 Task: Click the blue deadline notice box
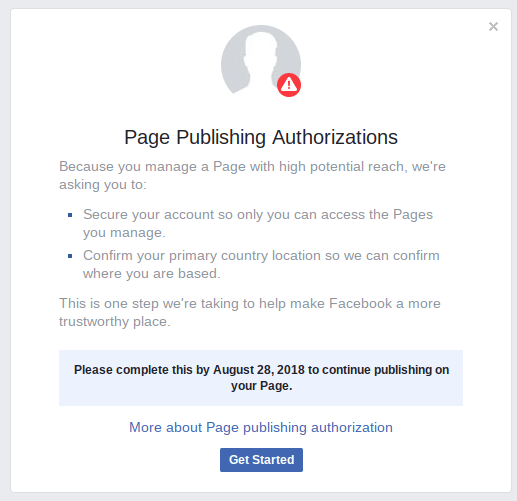click(261, 378)
